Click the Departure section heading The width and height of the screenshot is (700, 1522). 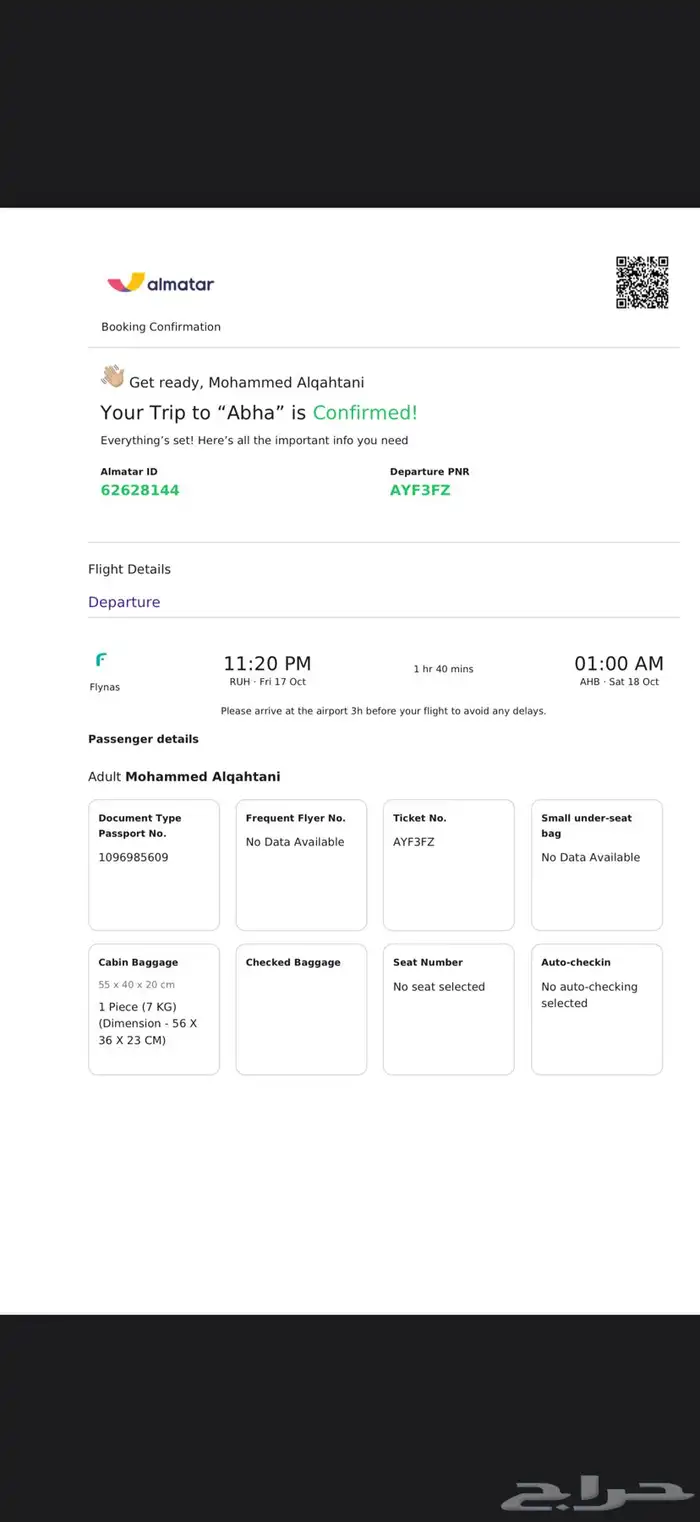point(124,602)
